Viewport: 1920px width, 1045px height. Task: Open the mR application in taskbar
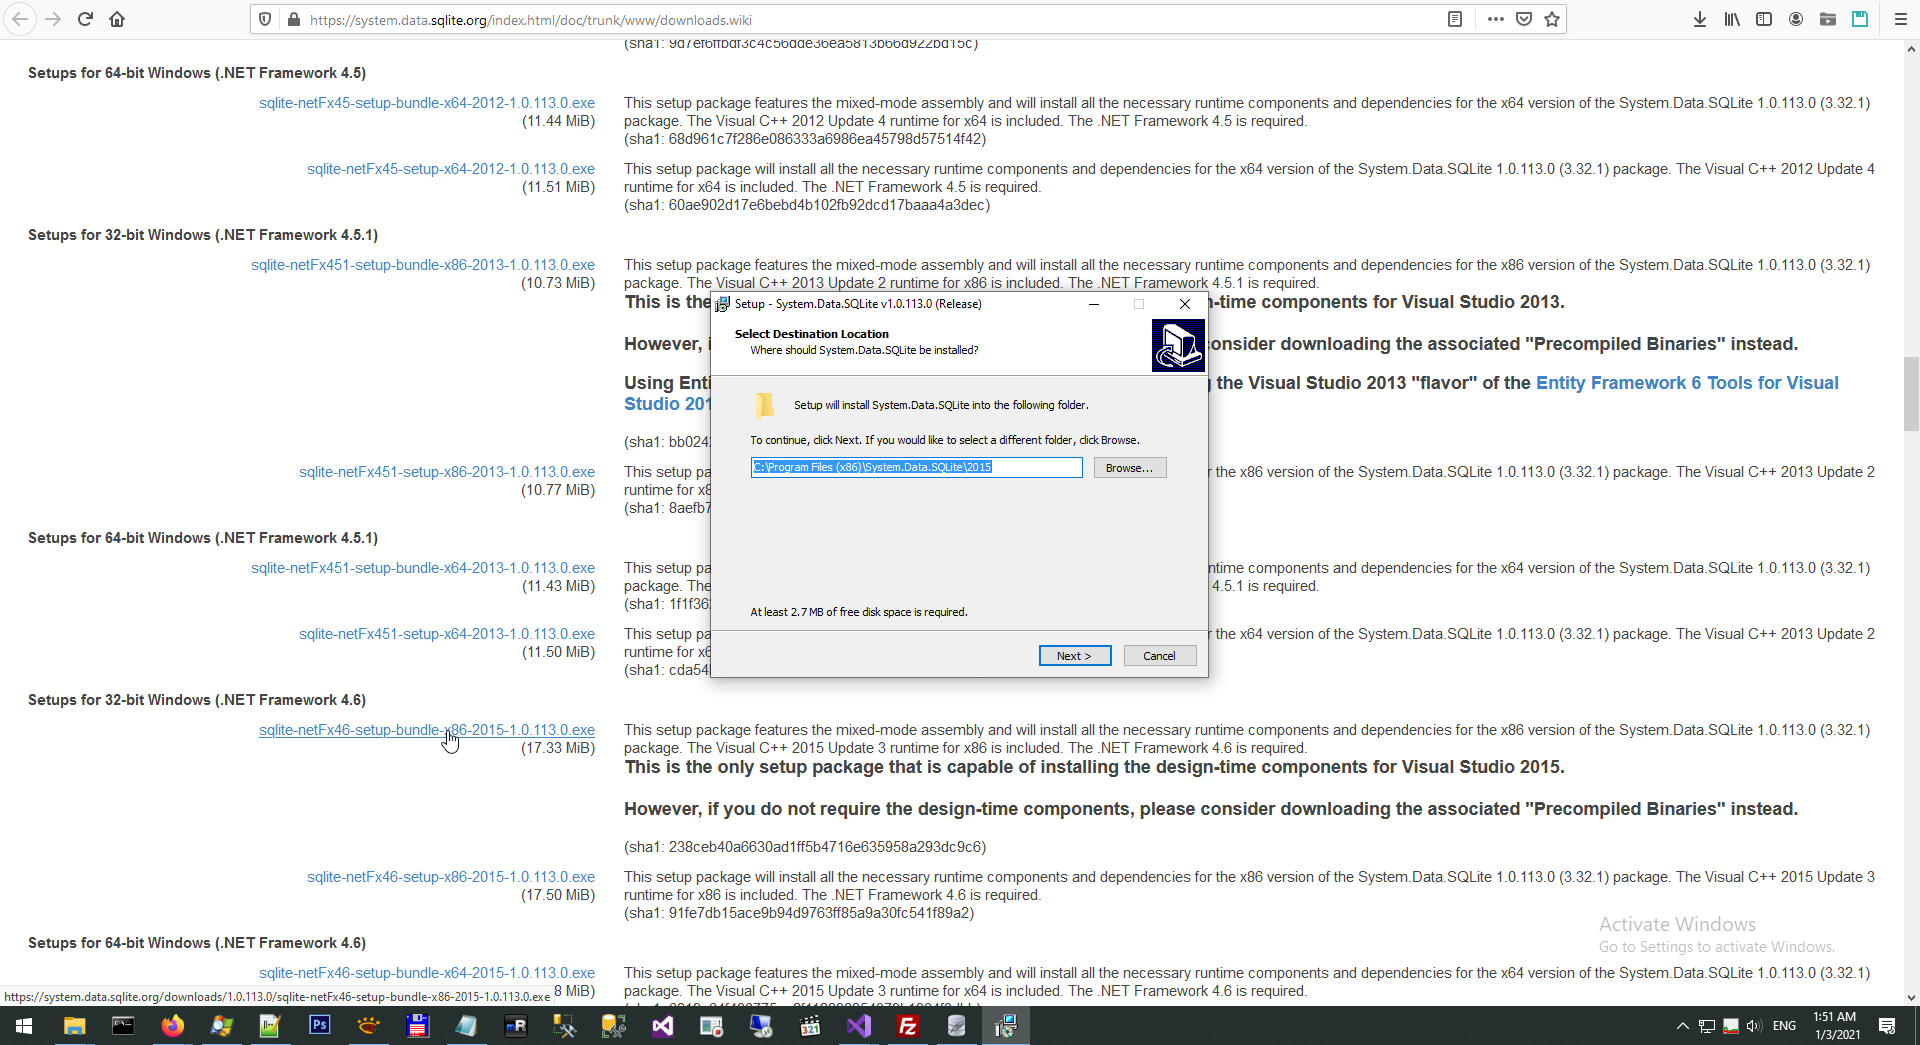(x=516, y=1025)
